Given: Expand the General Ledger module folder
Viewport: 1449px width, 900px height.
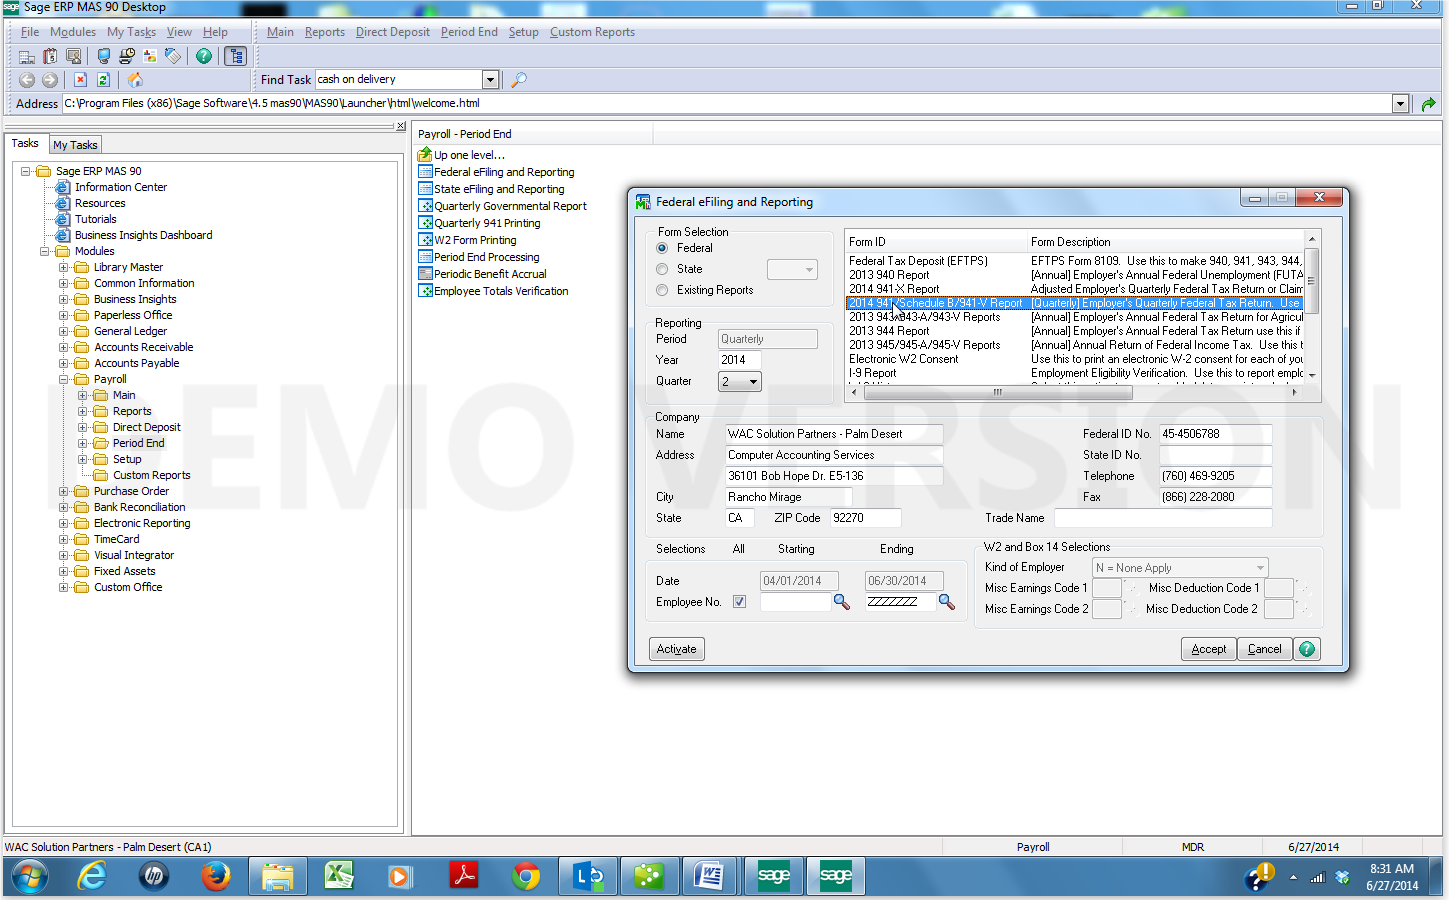Looking at the screenshot, I should pos(64,331).
